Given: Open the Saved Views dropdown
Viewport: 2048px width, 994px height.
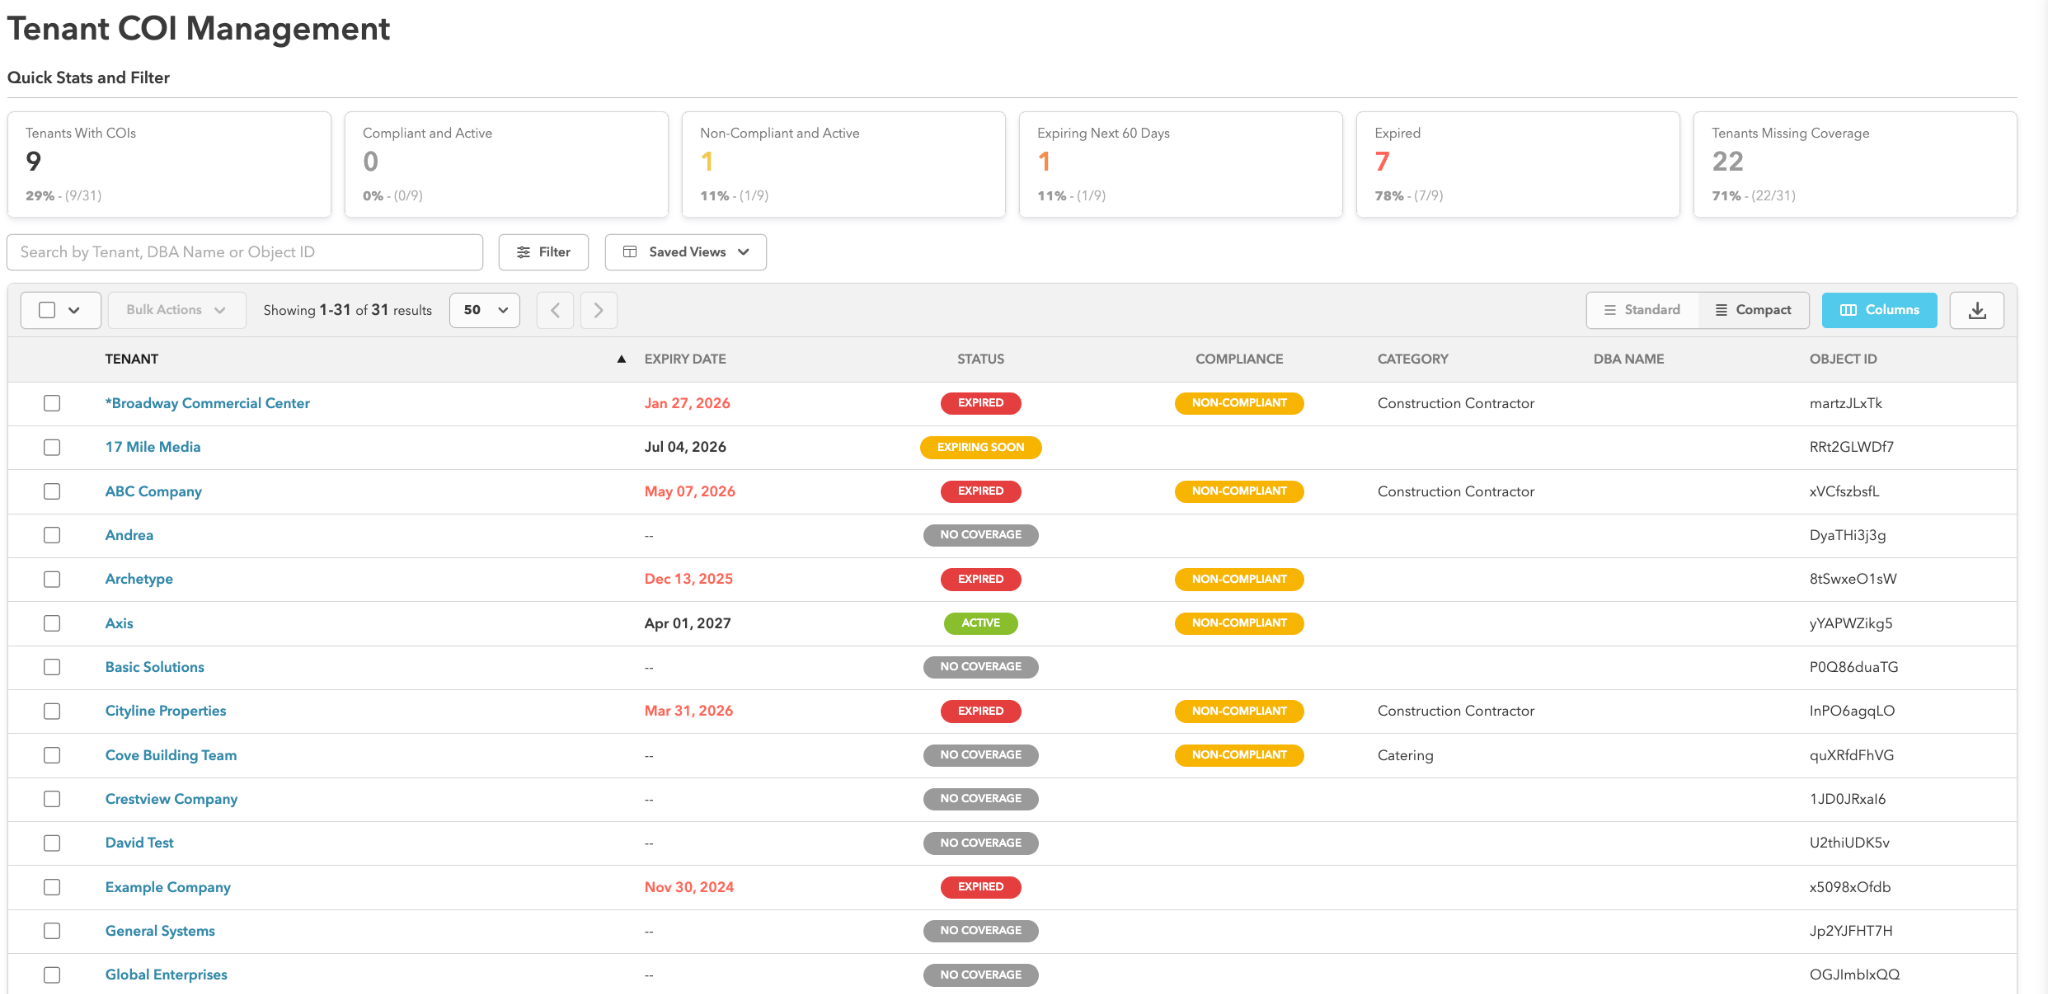Looking at the screenshot, I should [x=686, y=252].
